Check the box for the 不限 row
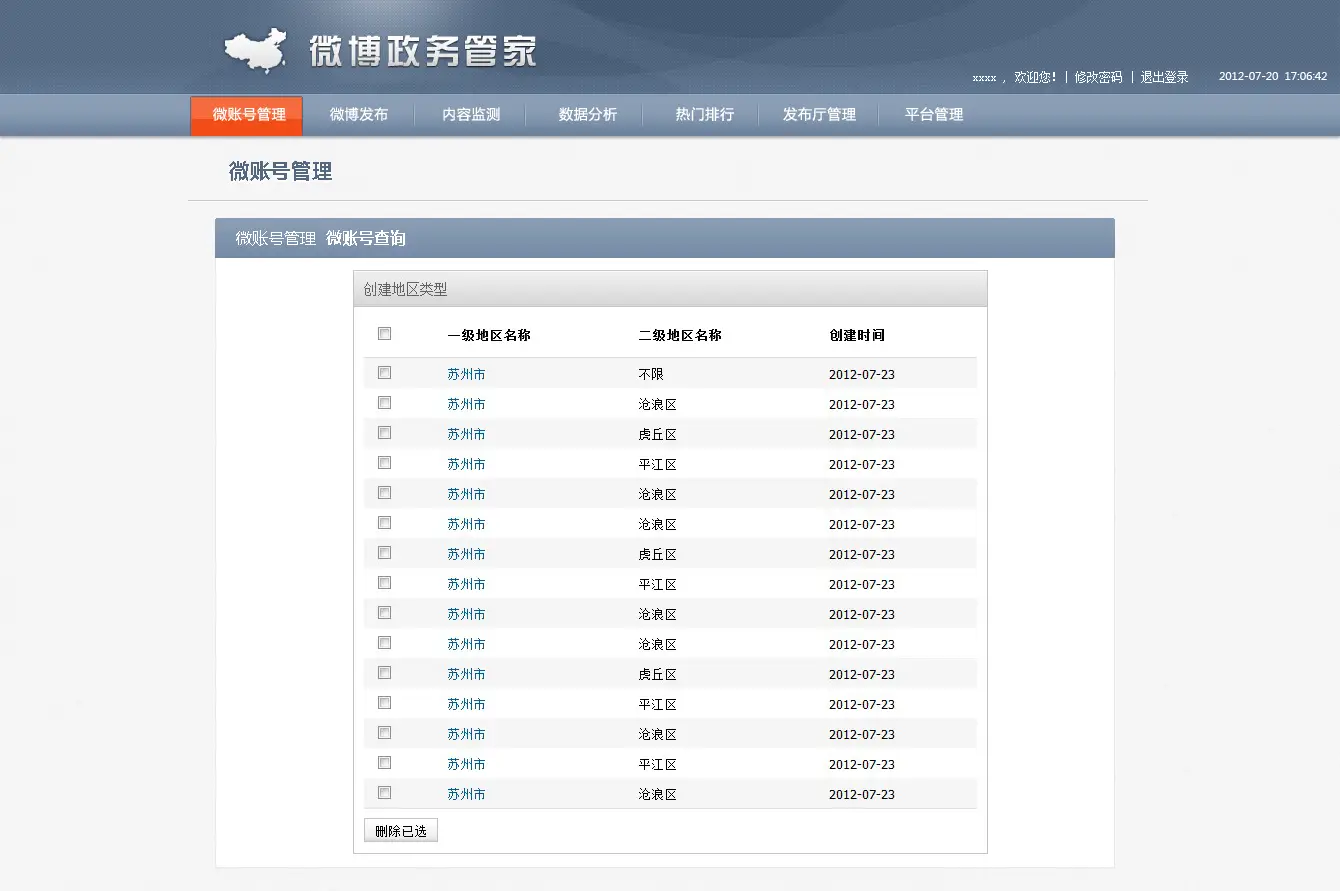Image resolution: width=1340 pixels, height=891 pixels. 384,373
